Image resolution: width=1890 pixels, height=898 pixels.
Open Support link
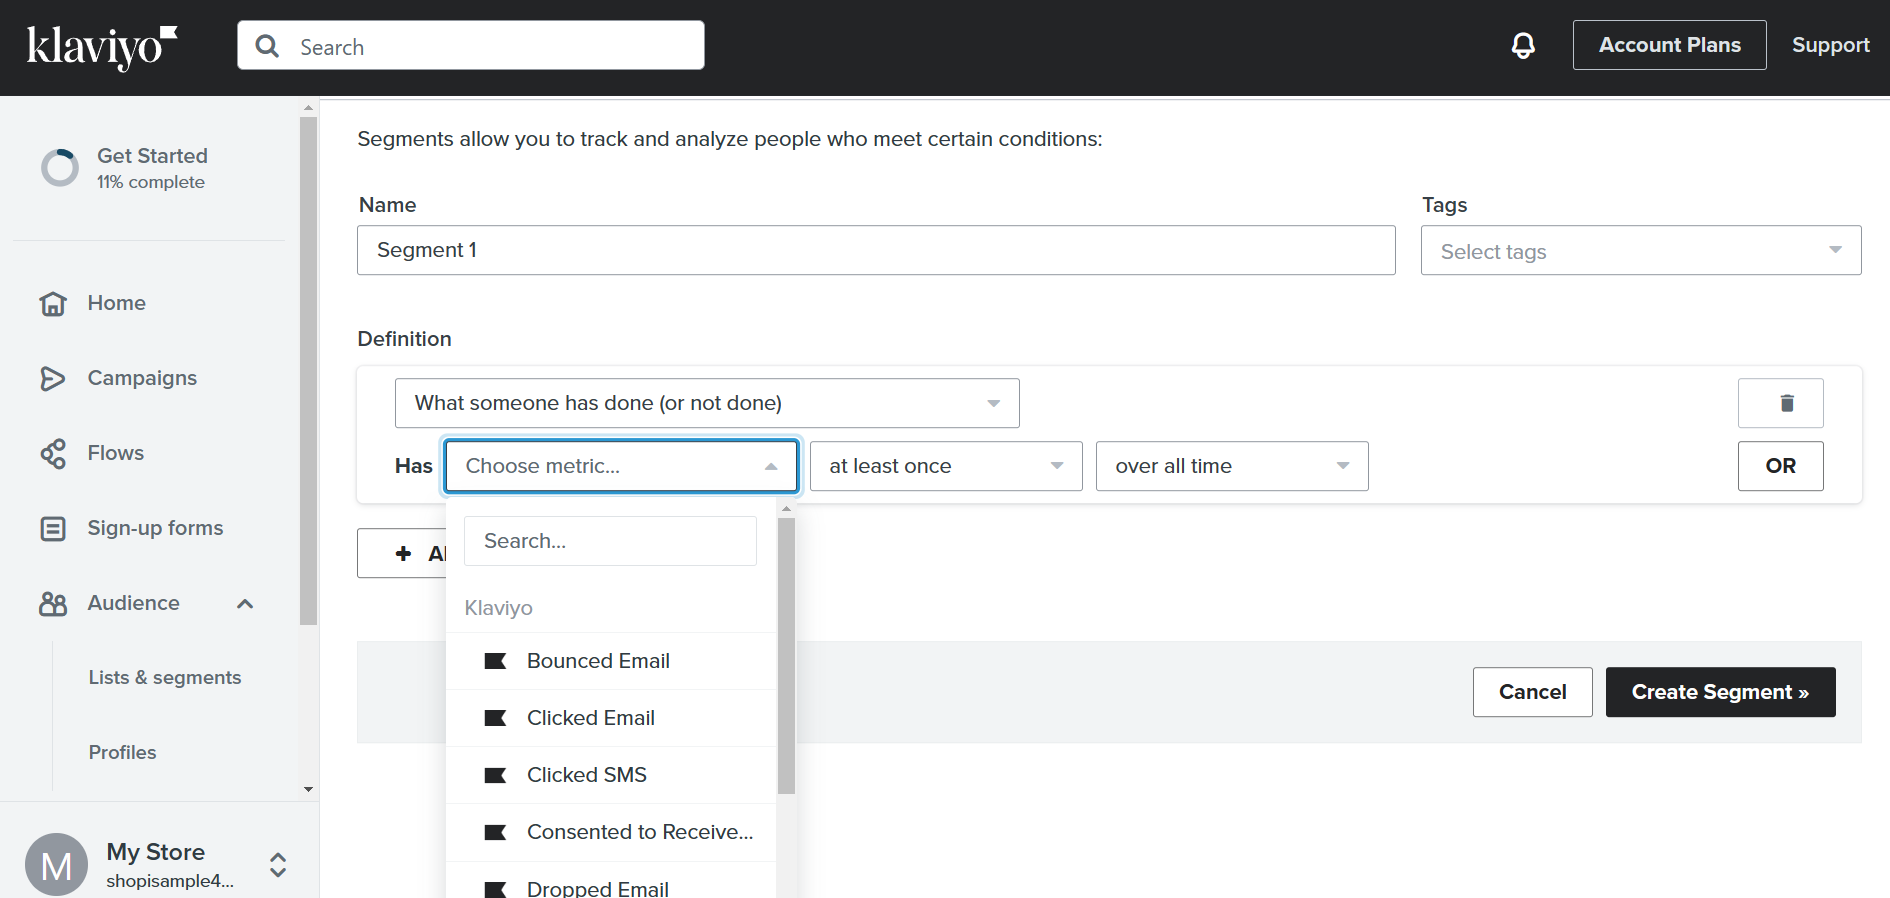pyautogui.click(x=1830, y=45)
